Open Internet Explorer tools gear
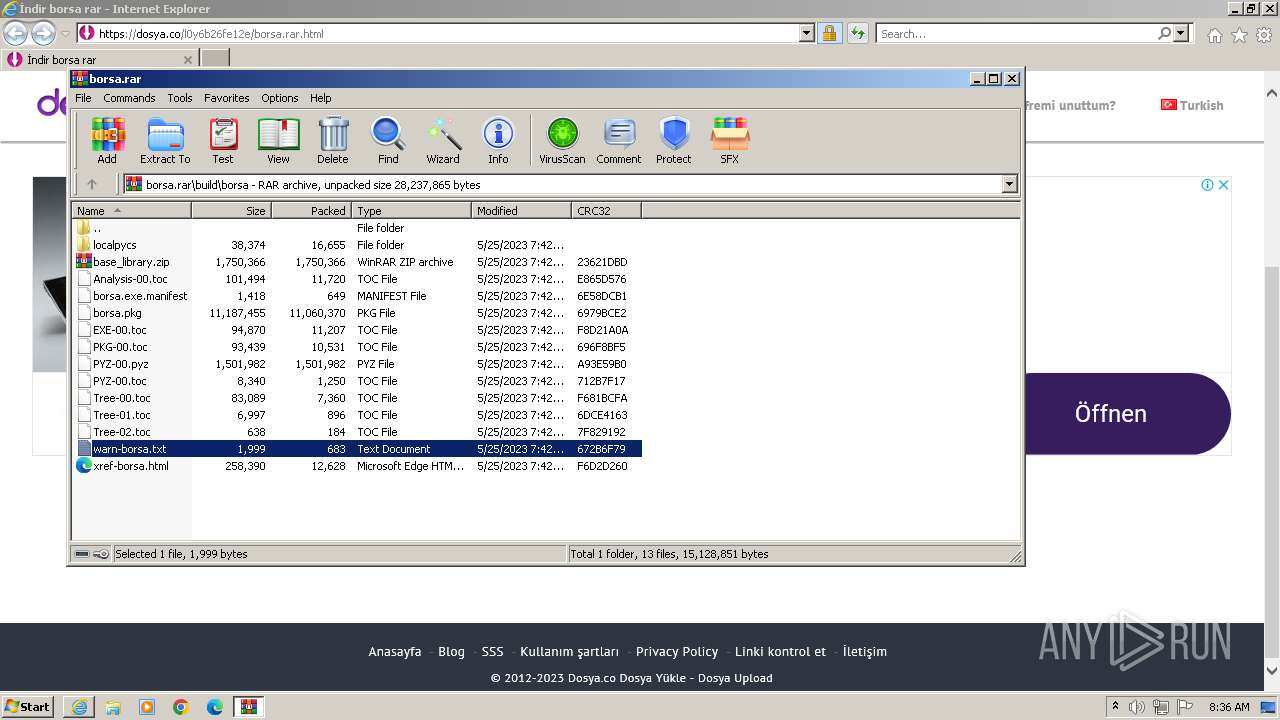The image size is (1280, 720). pos(1264,35)
